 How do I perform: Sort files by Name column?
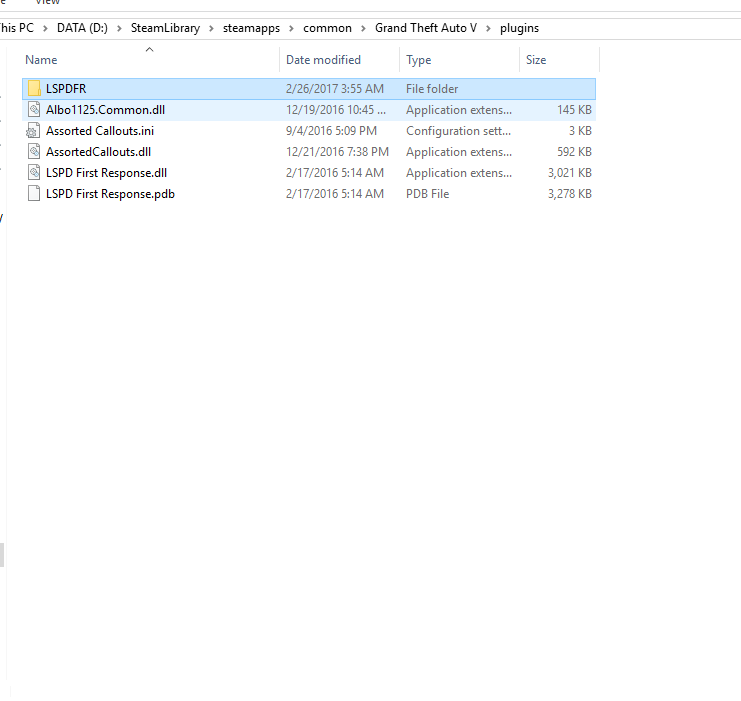coord(150,60)
